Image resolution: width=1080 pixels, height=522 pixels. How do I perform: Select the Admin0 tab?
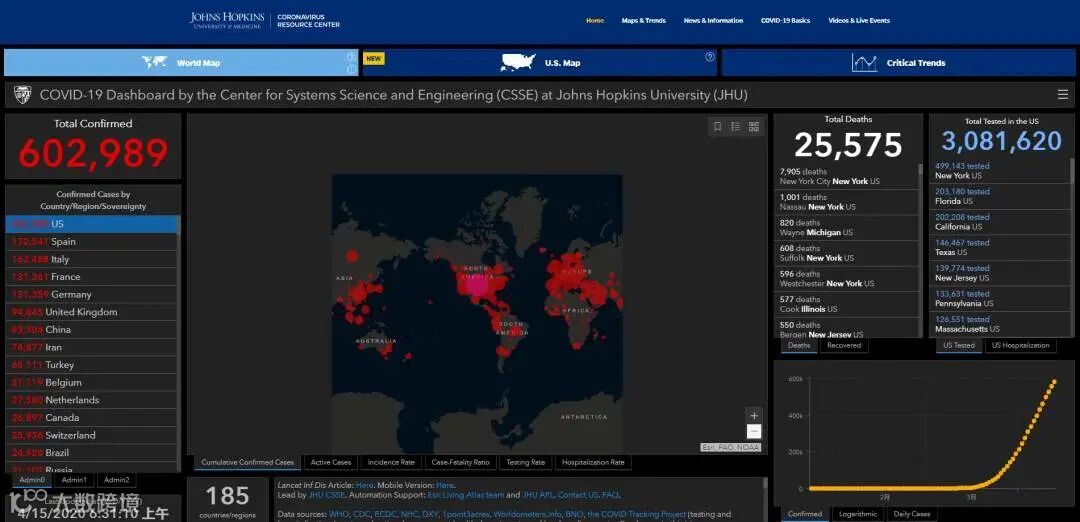(x=32, y=480)
